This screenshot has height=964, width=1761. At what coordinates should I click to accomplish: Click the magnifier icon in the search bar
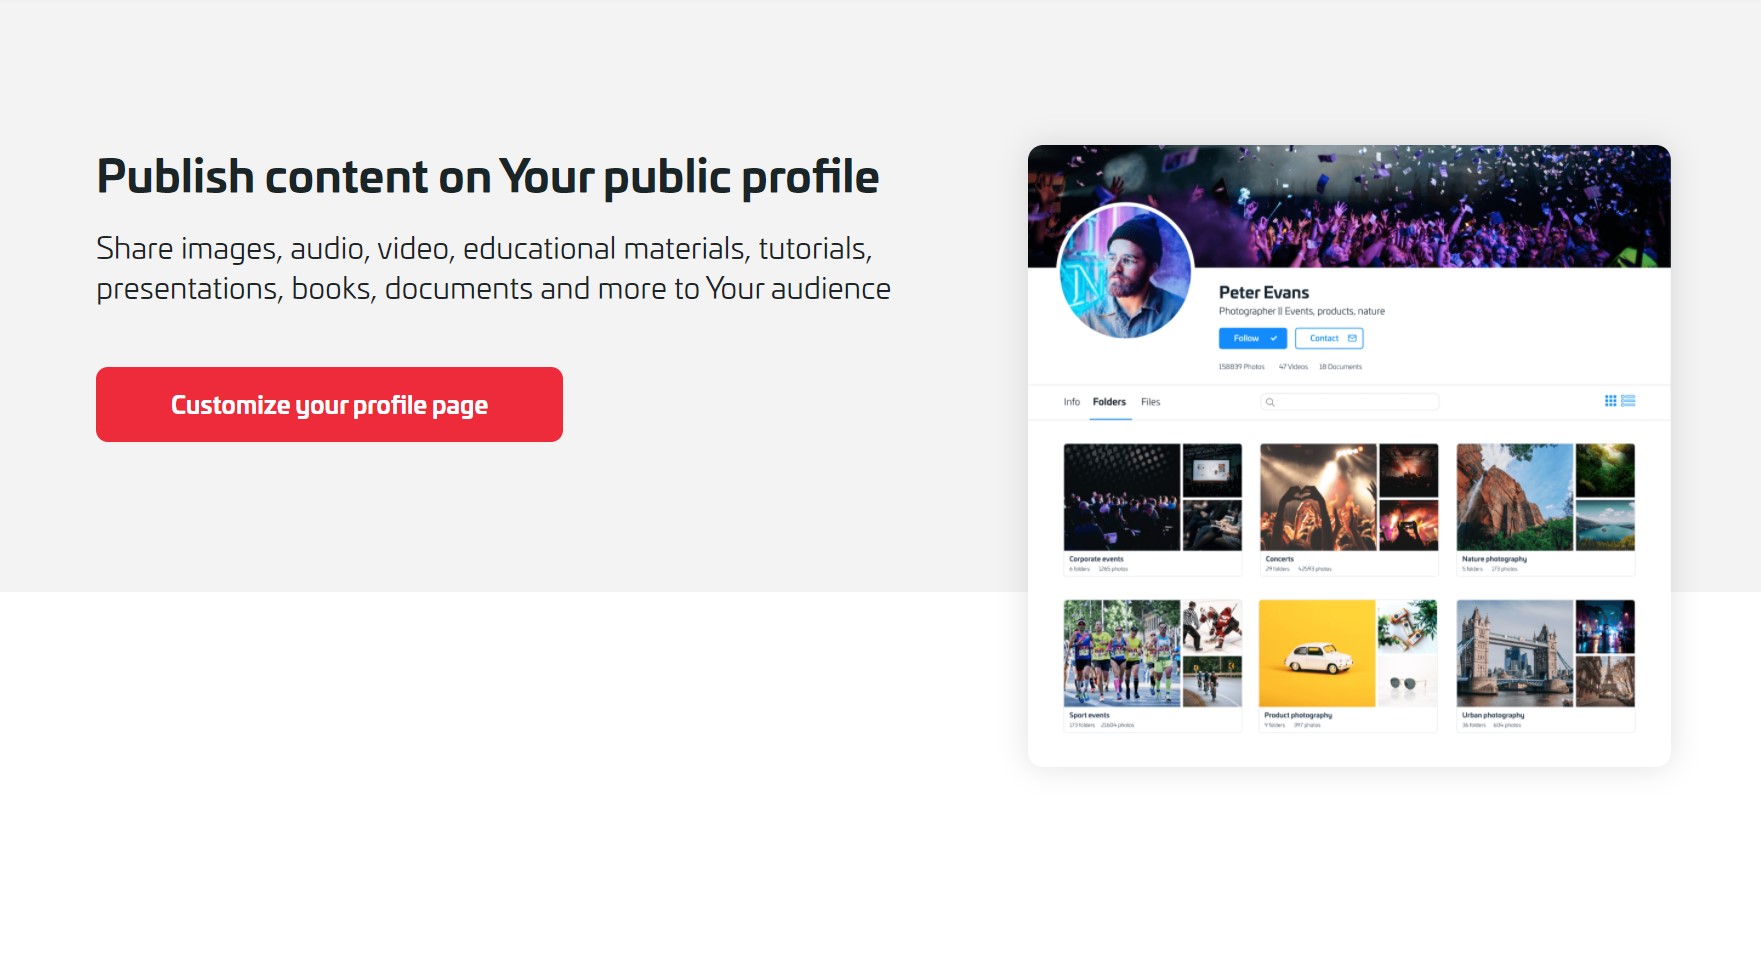tap(1270, 401)
